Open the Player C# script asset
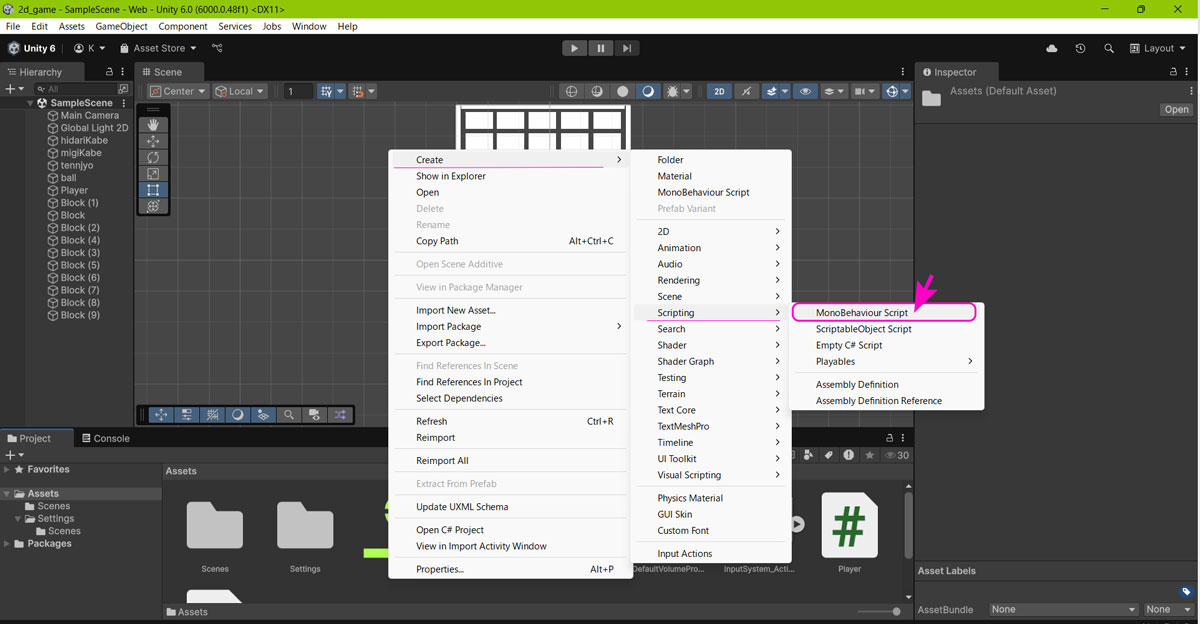Image resolution: width=1200 pixels, height=624 pixels. point(849,526)
